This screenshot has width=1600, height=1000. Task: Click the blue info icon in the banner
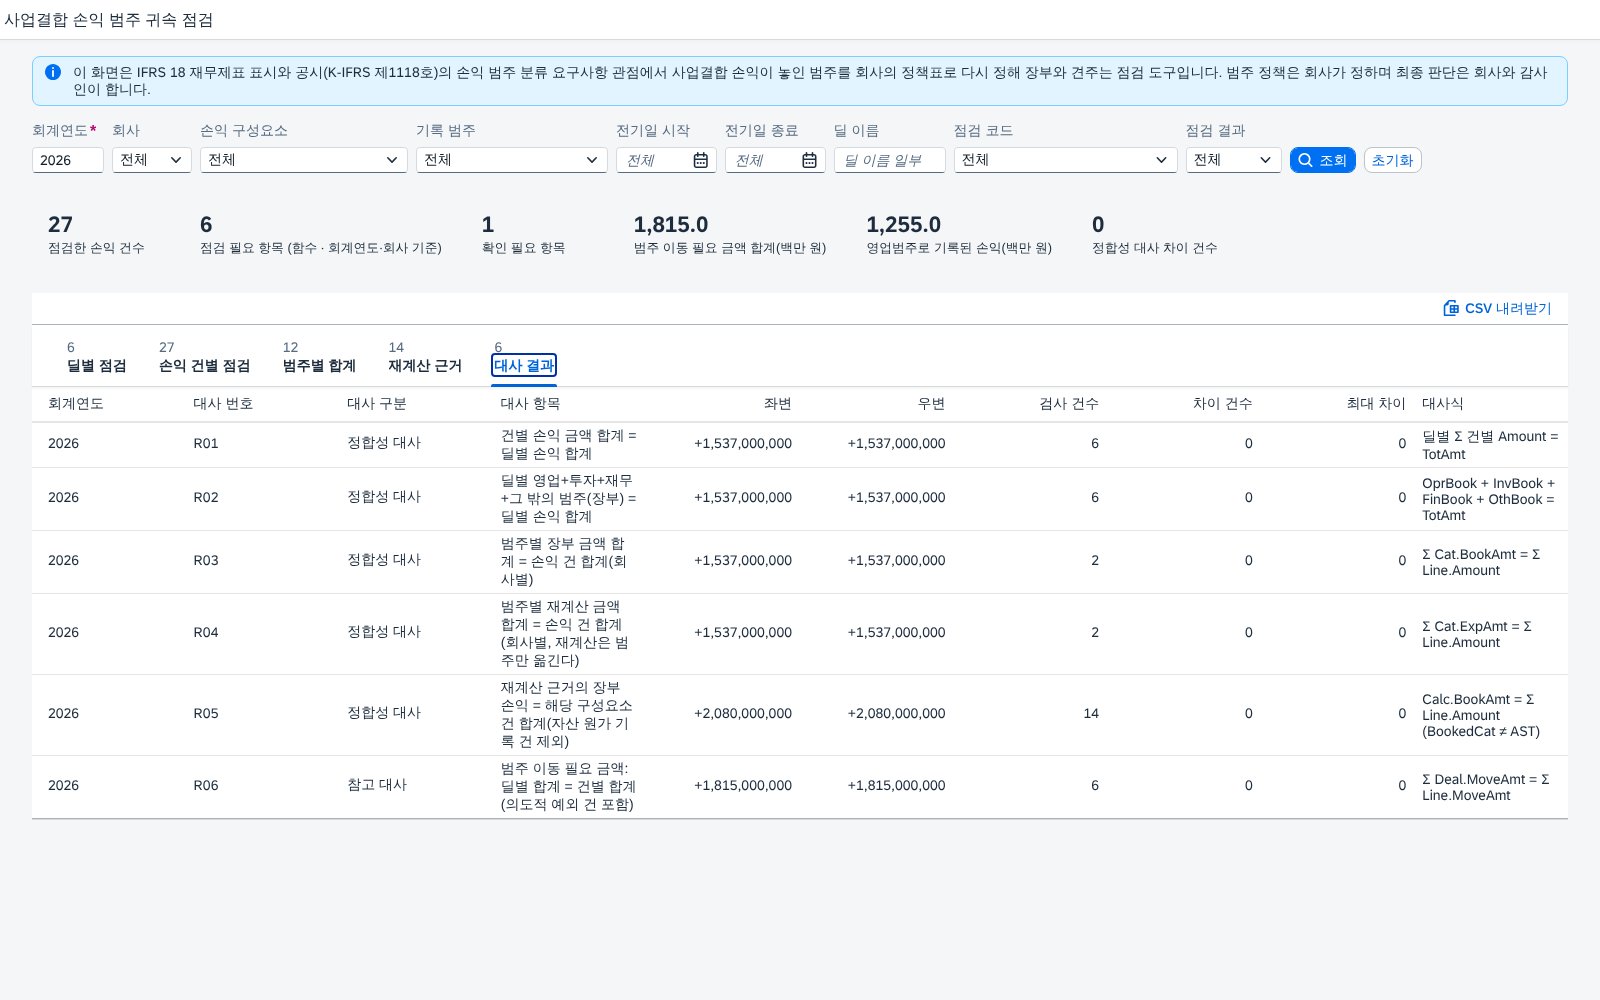point(53,72)
